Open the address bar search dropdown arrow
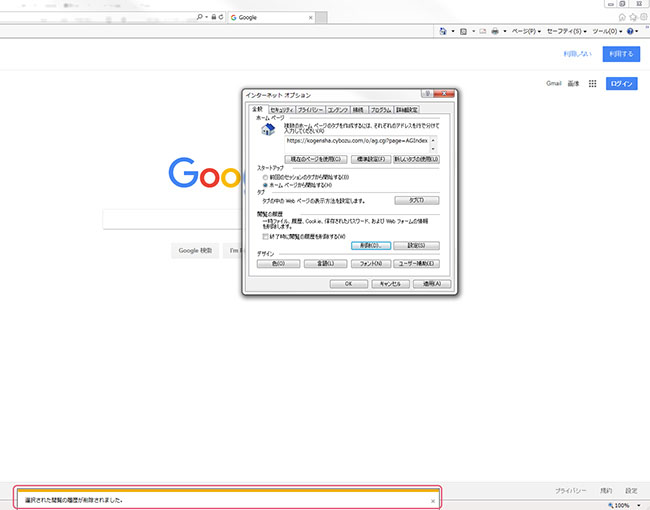The height and width of the screenshot is (510, 650). pyautogui.click(x=206, y=17)
